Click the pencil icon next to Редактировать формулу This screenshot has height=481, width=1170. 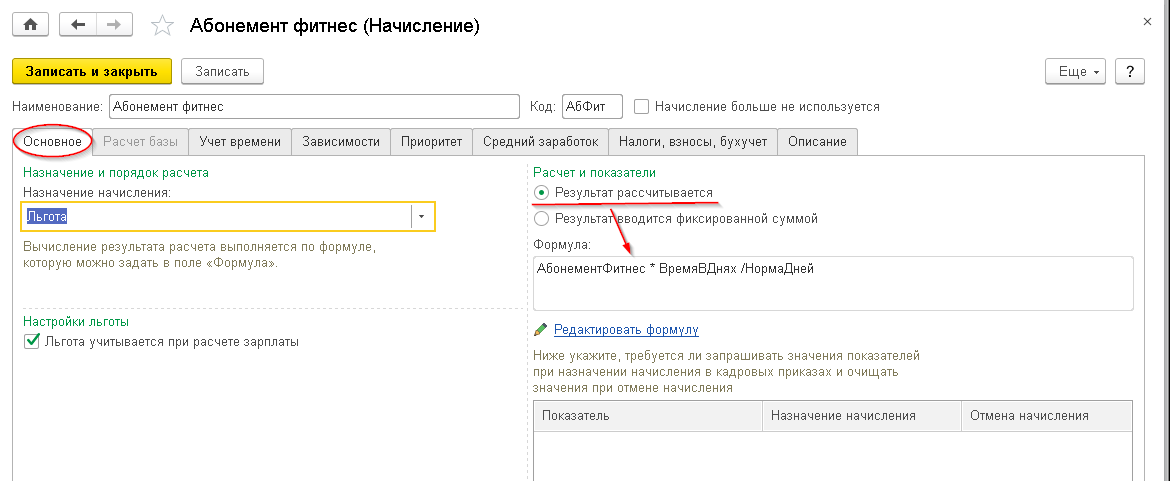click(x=541, y=330)
